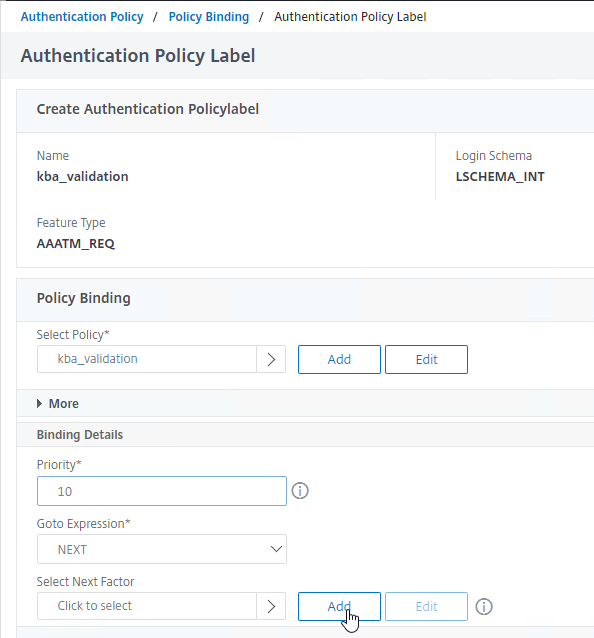Go back to Policy Binding breadcrumb
This screenshot has width=594, height=638.
(209, 17)
